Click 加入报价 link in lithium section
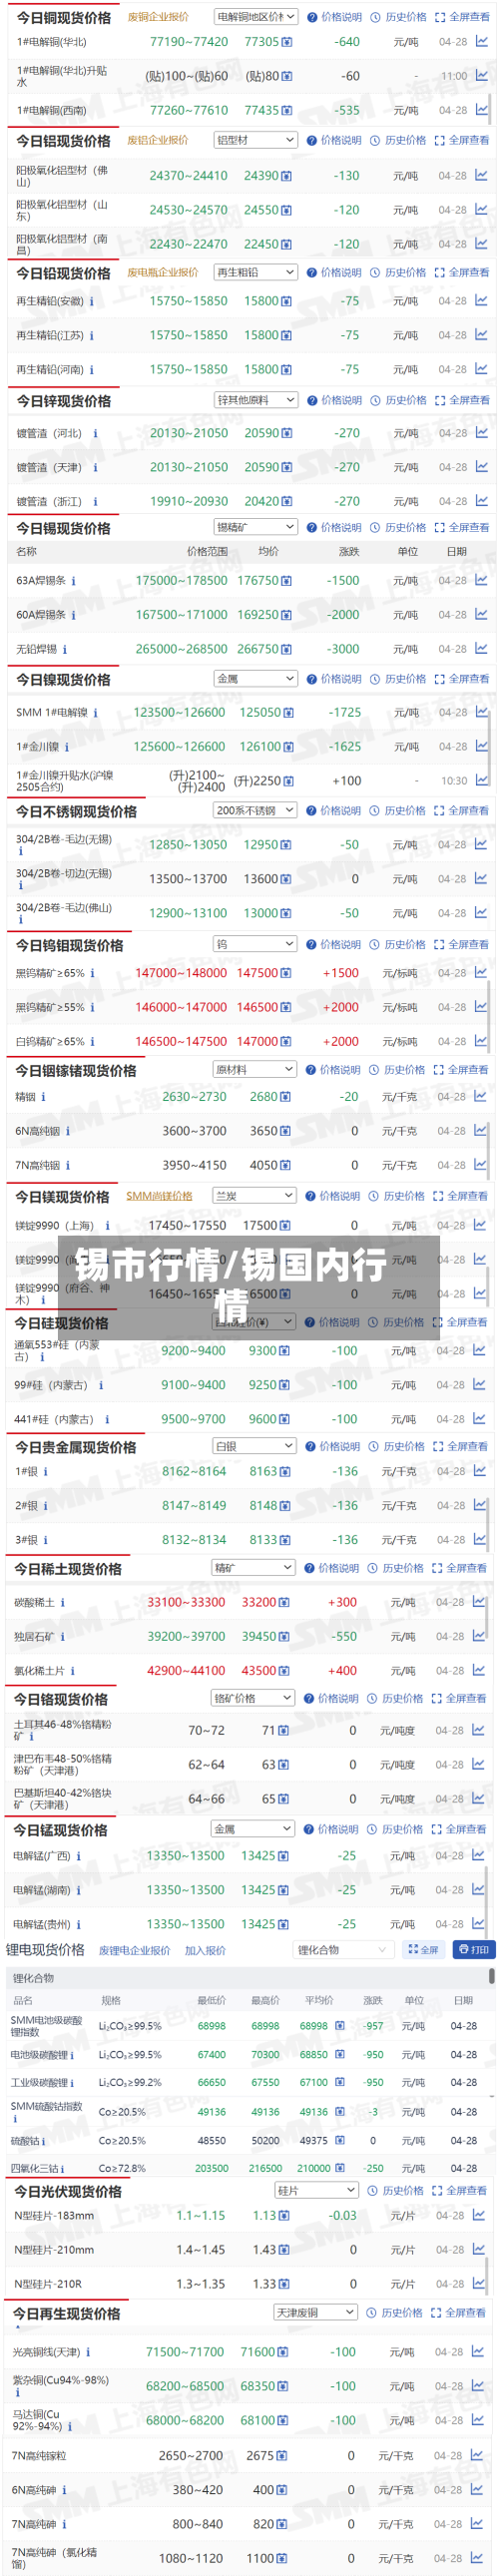The width and height of the screenshot is (499, 2576). pos(205,1951)
